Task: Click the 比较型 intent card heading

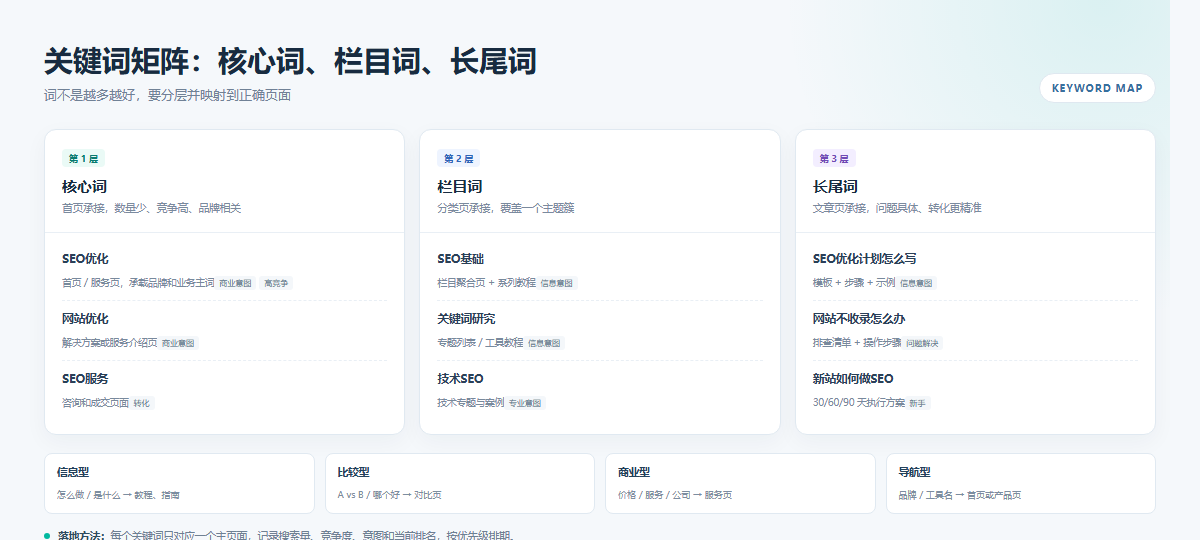Action: coord(354,472)
